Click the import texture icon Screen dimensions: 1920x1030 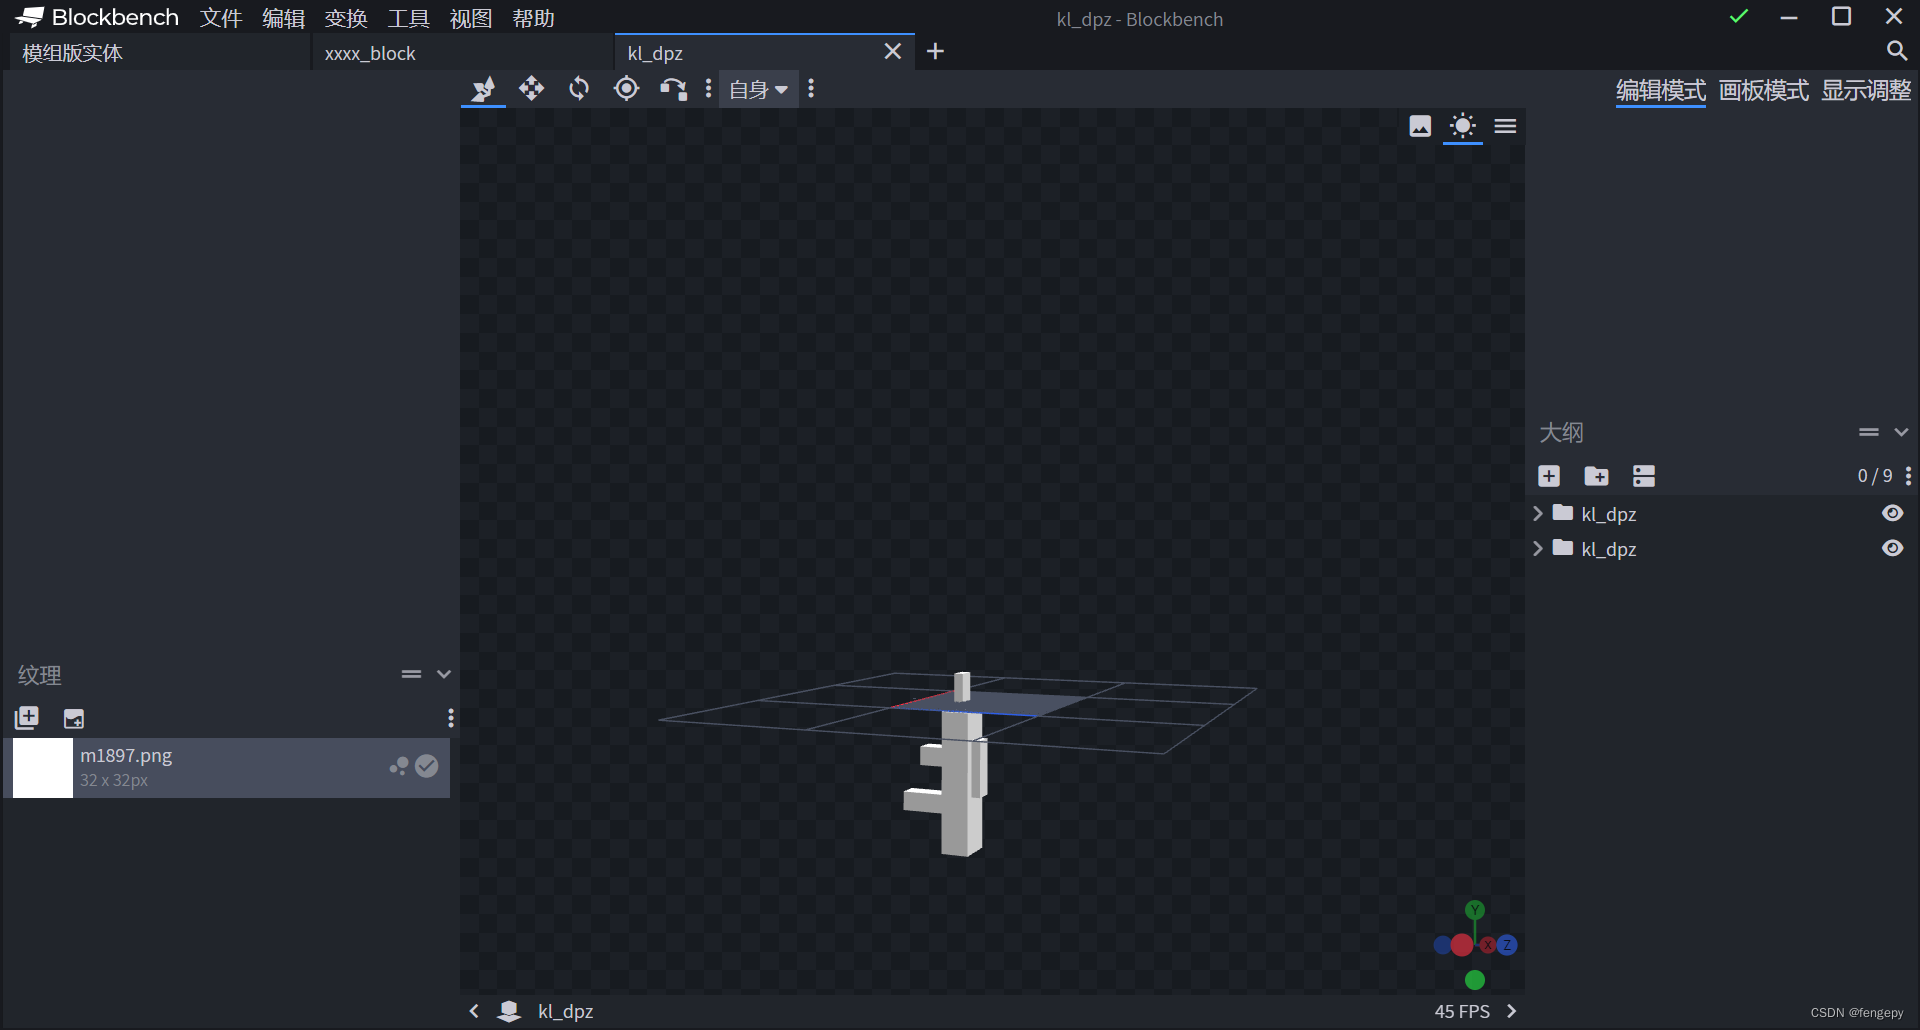tap(27, 718)
